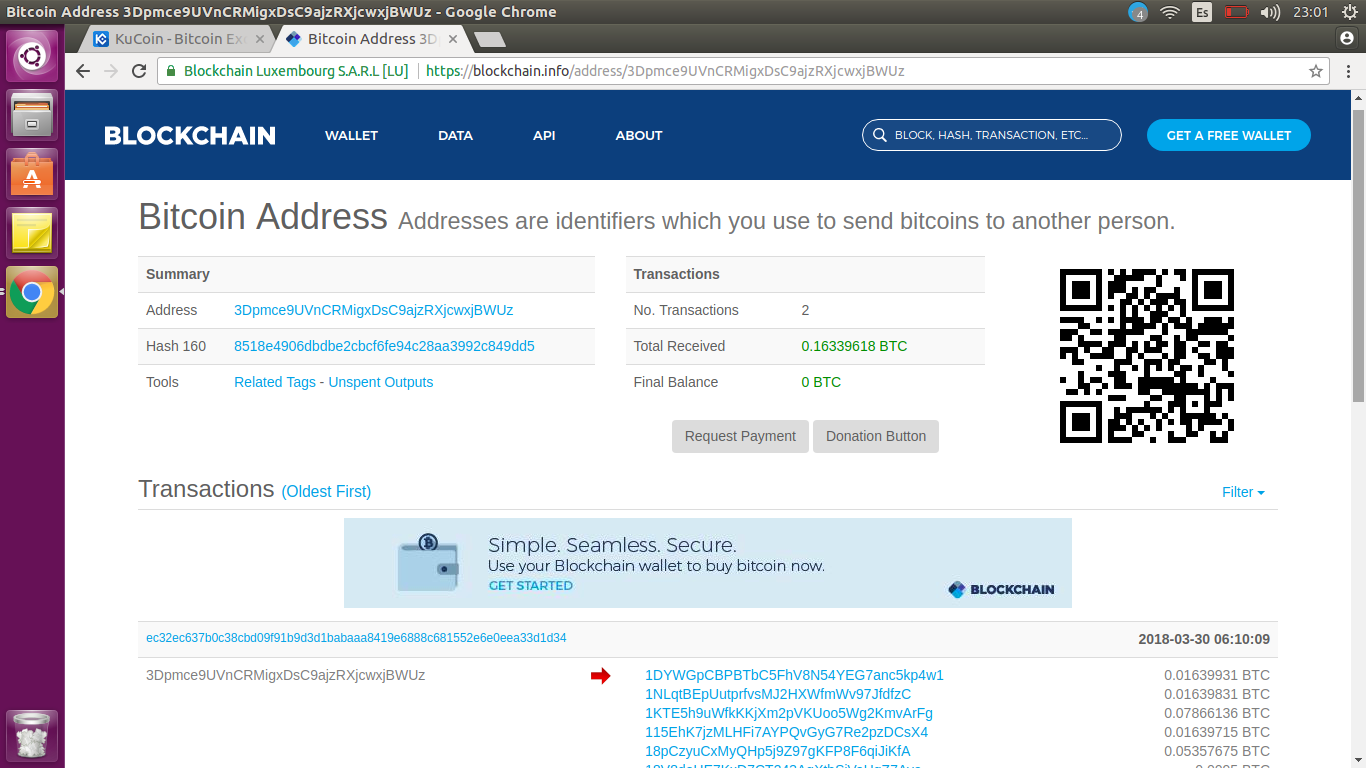The width and height of the screenshot is (1366, 768).
Task: Click the browser forward arrow
Action: click(x=111, y=71)
